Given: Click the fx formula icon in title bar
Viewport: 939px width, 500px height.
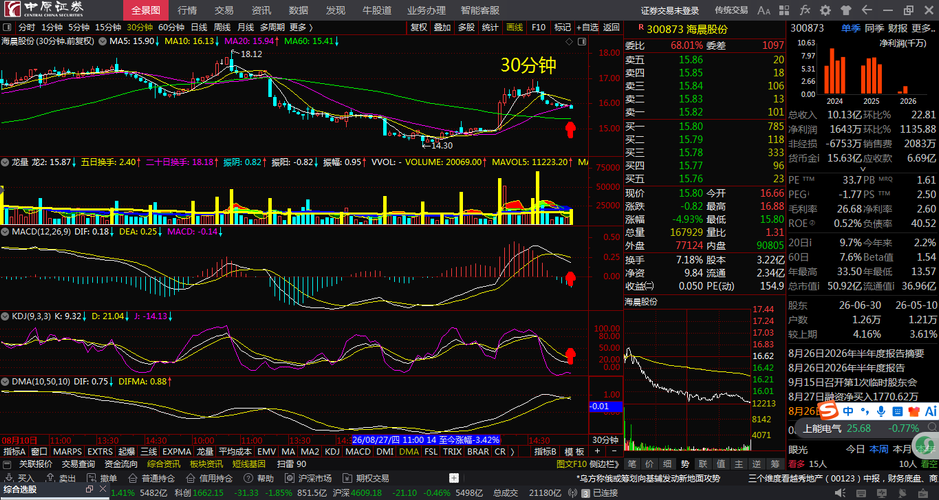Looking at the screenshot, I should 804,10.
